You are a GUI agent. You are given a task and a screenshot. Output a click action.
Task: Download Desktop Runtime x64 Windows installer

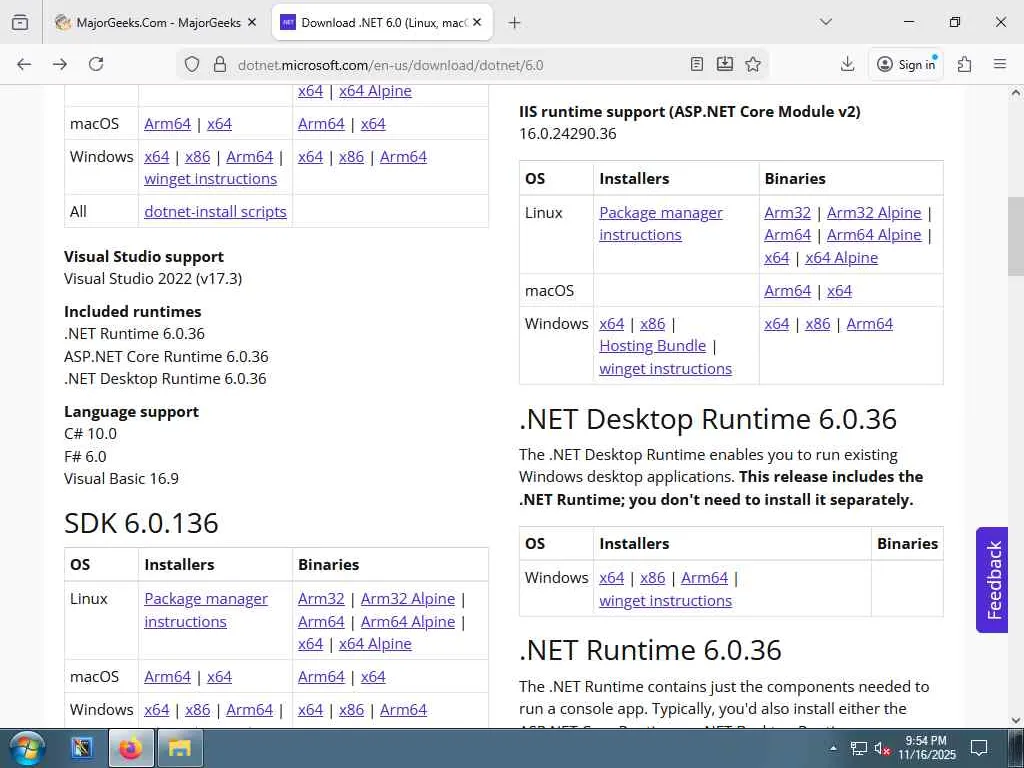612,578
